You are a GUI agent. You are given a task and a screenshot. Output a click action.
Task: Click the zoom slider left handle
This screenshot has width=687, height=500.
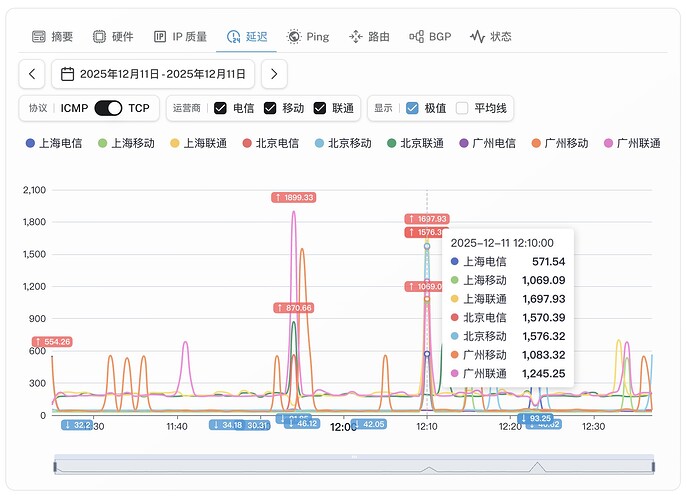click(55, 467)
